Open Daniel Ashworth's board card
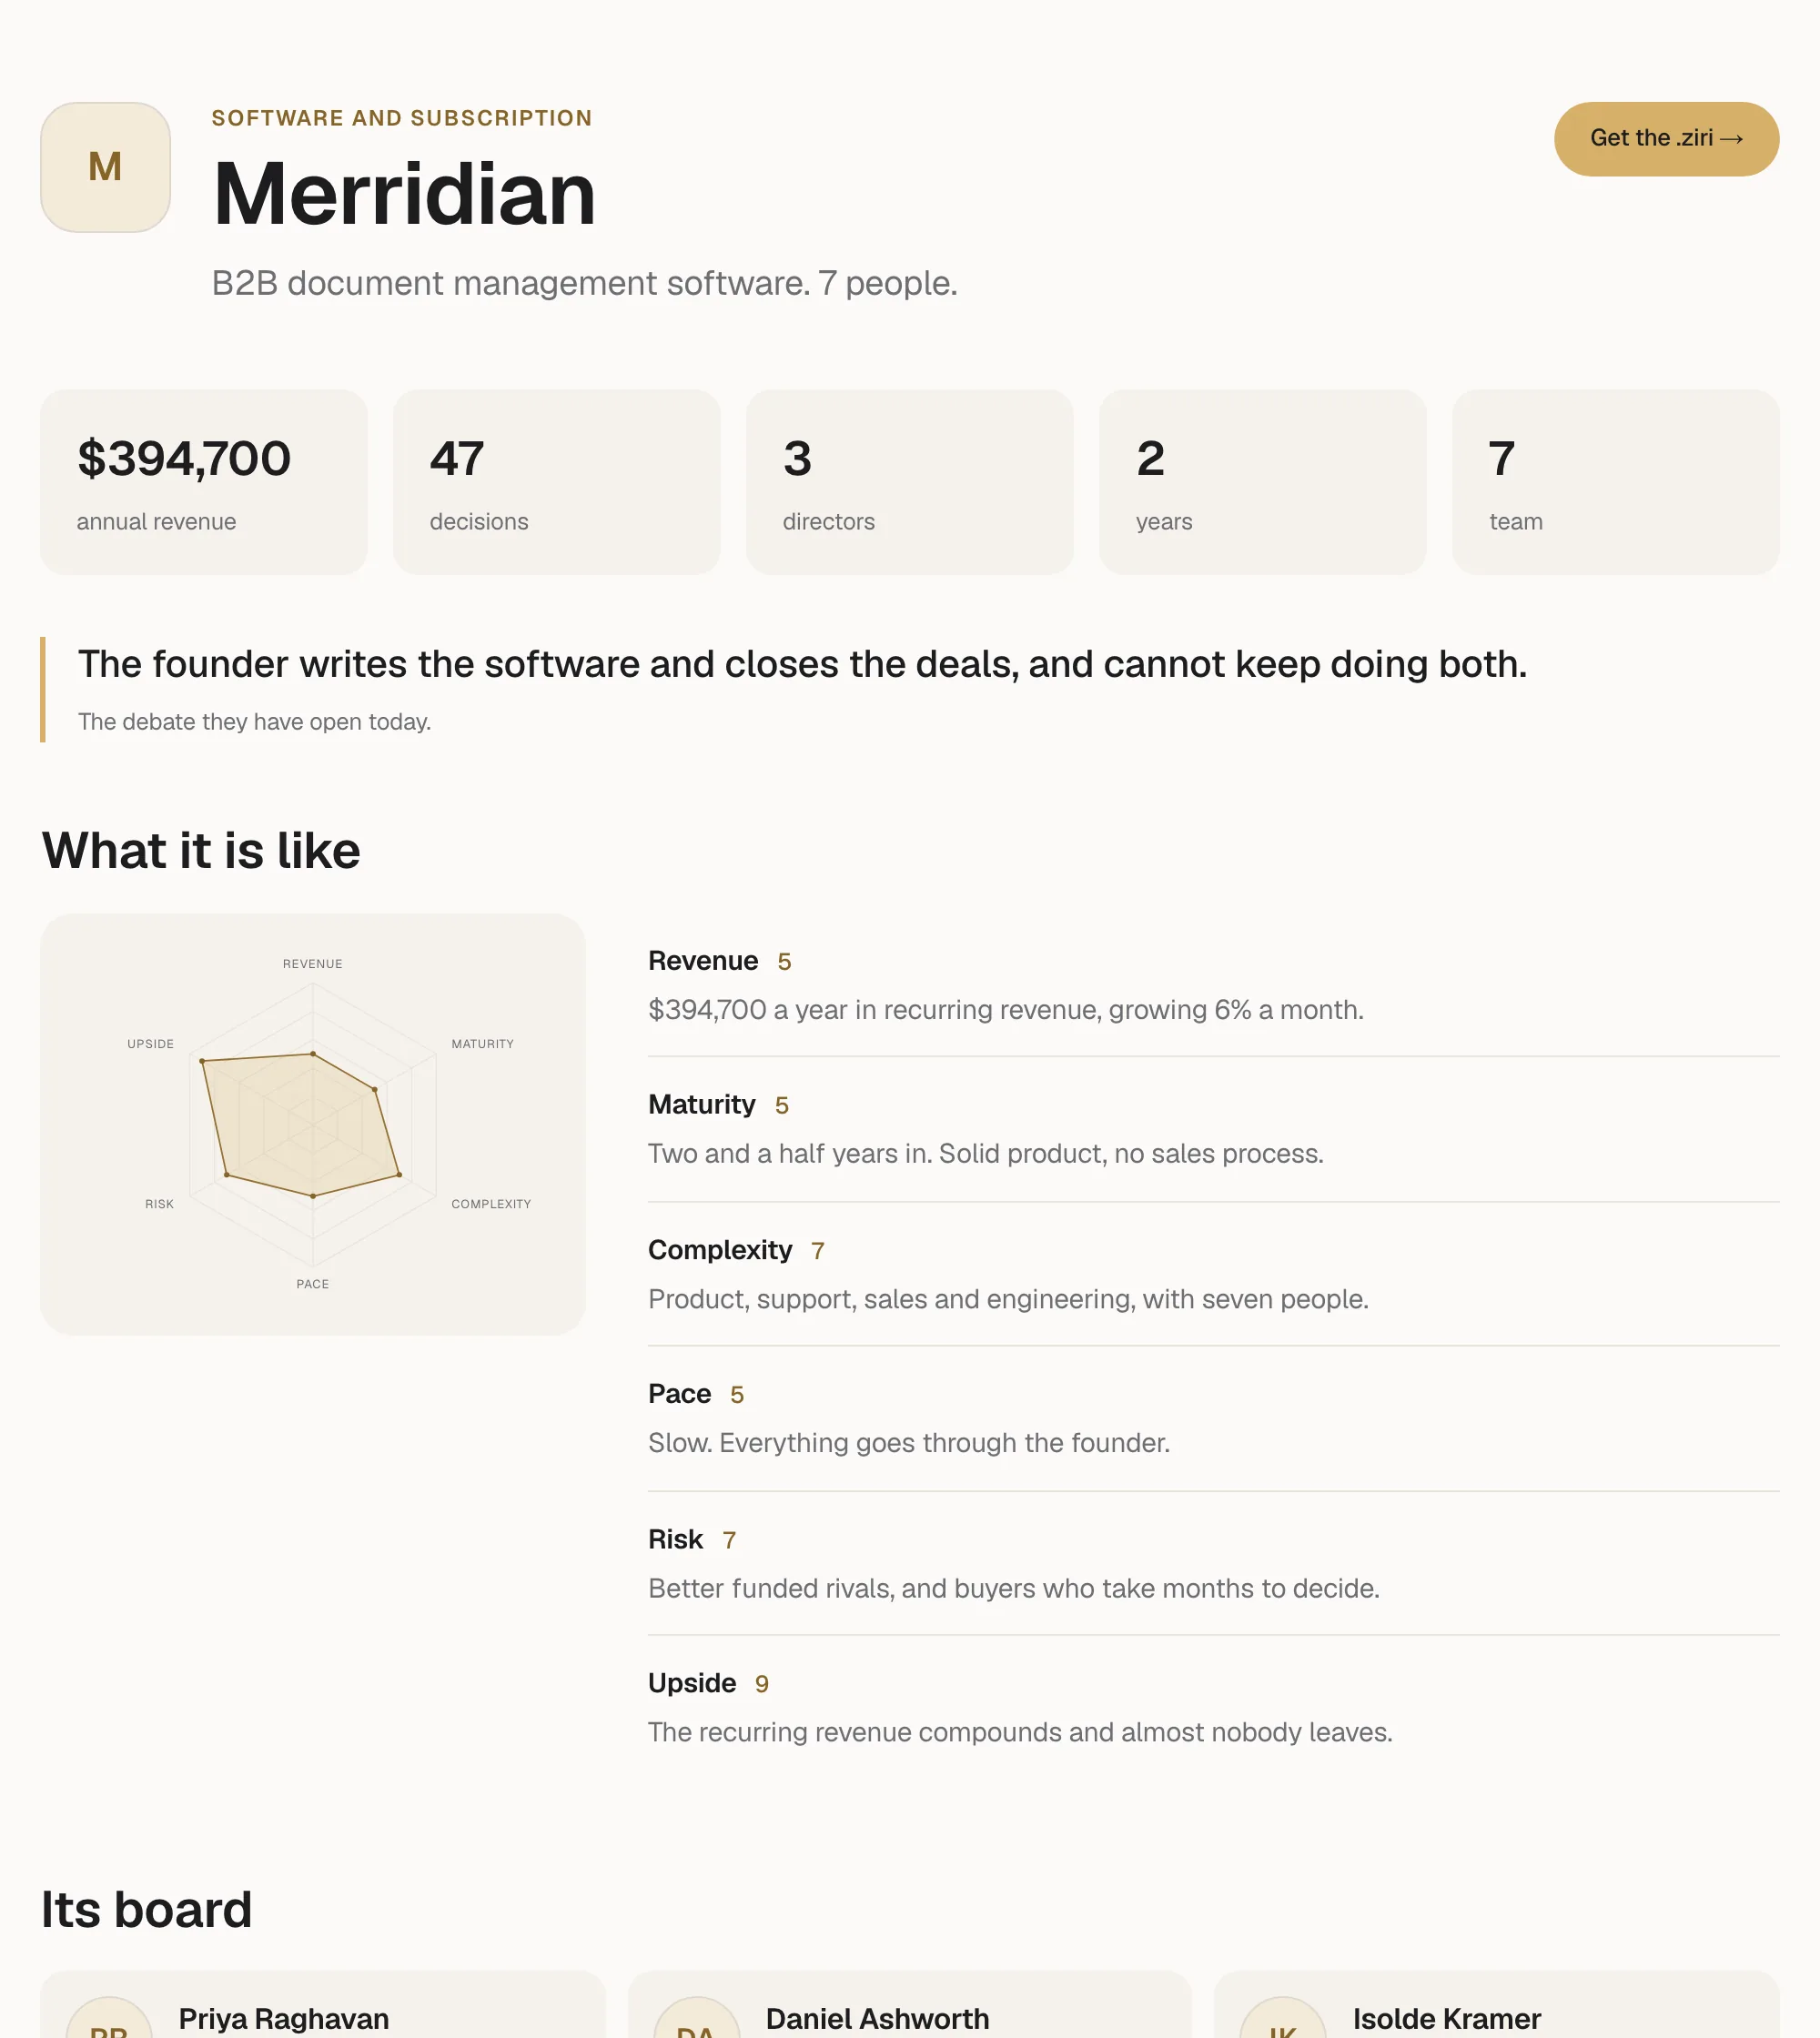 [x=910, y=2005]
